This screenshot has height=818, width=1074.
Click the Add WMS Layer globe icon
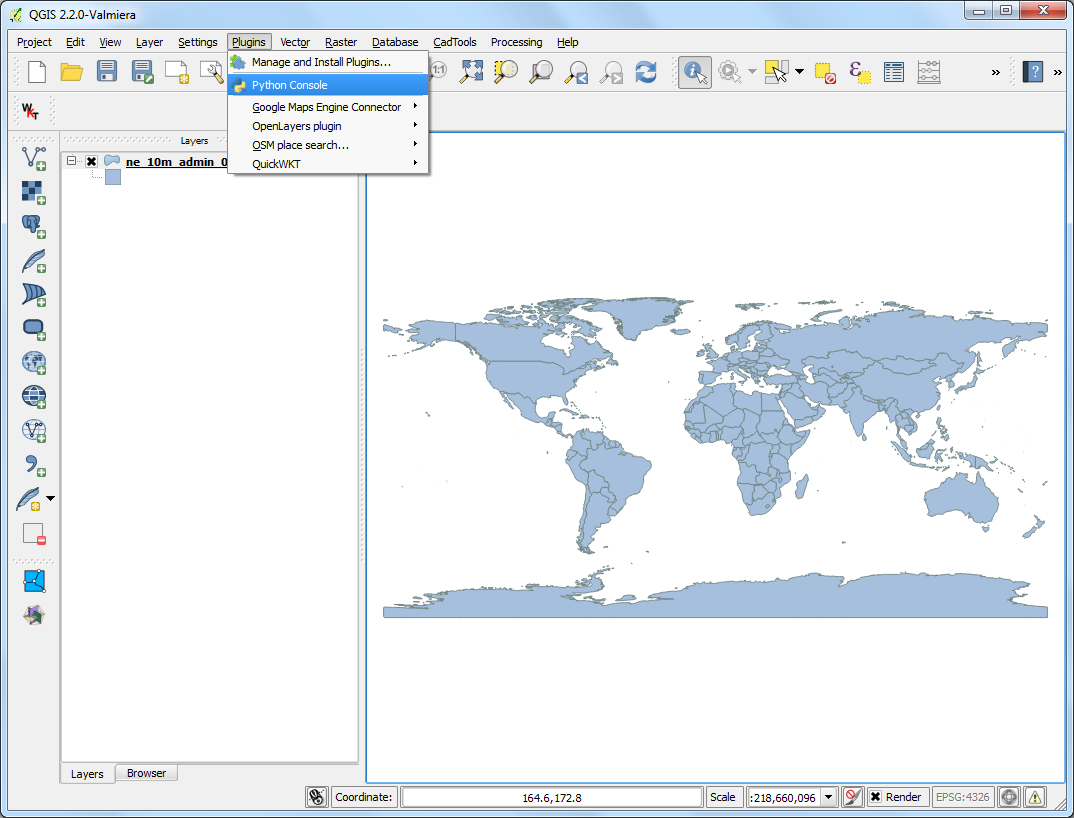34,362
